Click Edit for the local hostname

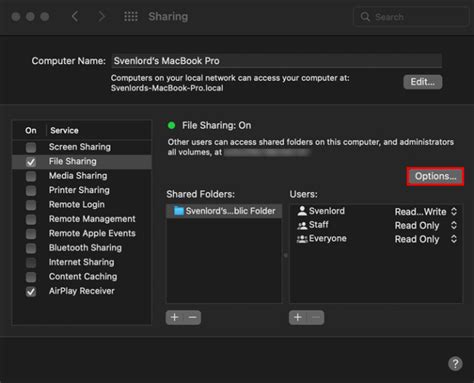click(423, 82)
